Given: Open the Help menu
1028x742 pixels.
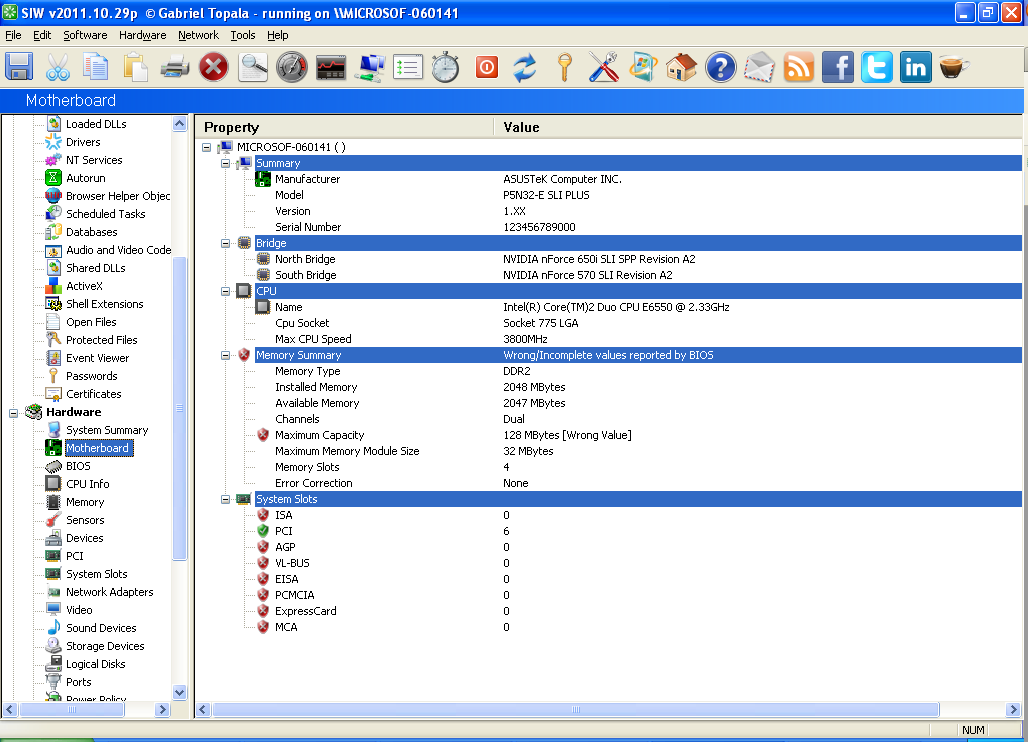Looking at the screenshot, I should (x=277, y=35).
